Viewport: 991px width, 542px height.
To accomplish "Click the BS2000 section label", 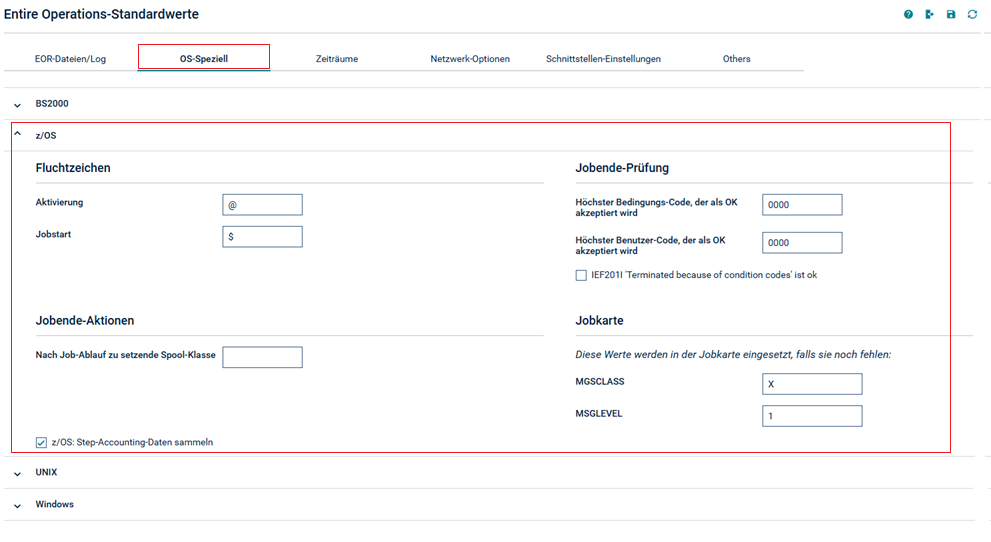I will click(x=52, y=104).
